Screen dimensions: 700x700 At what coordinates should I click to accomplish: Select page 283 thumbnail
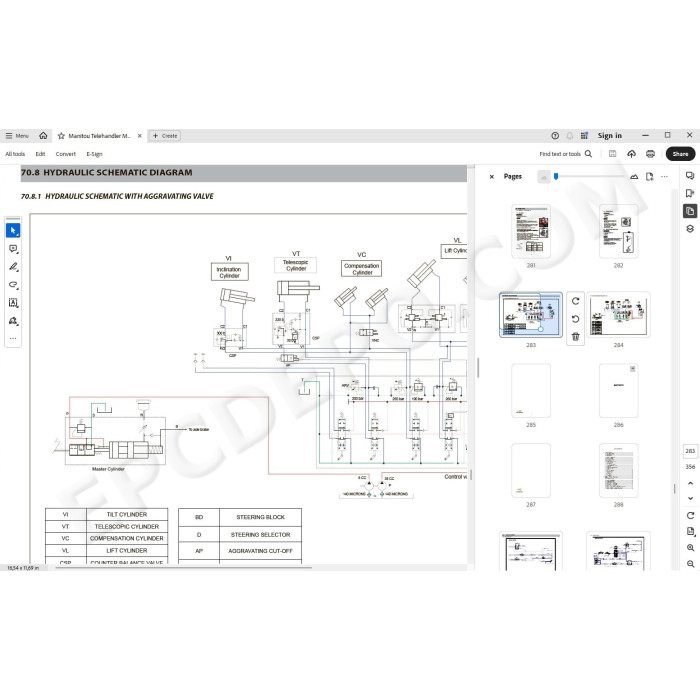[531, 315]
